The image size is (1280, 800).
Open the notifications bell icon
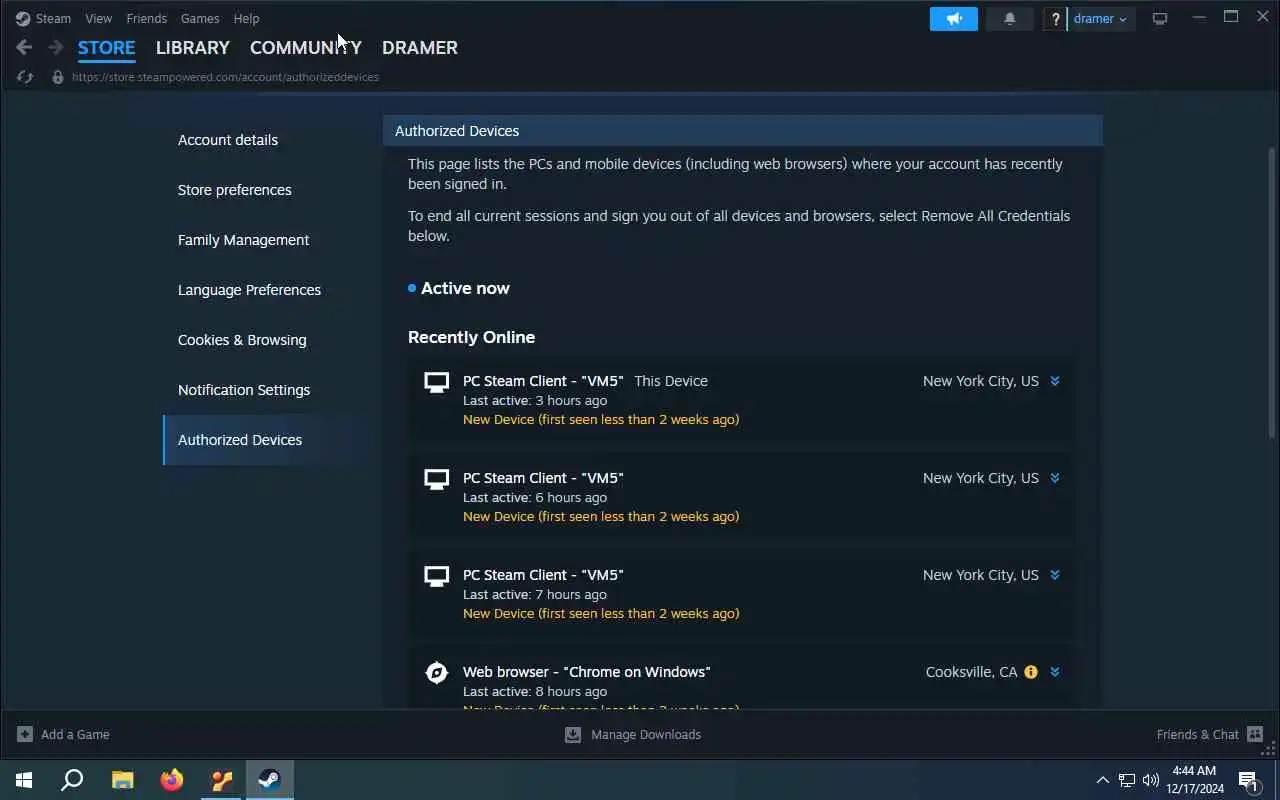click(x=1010, y=19)
